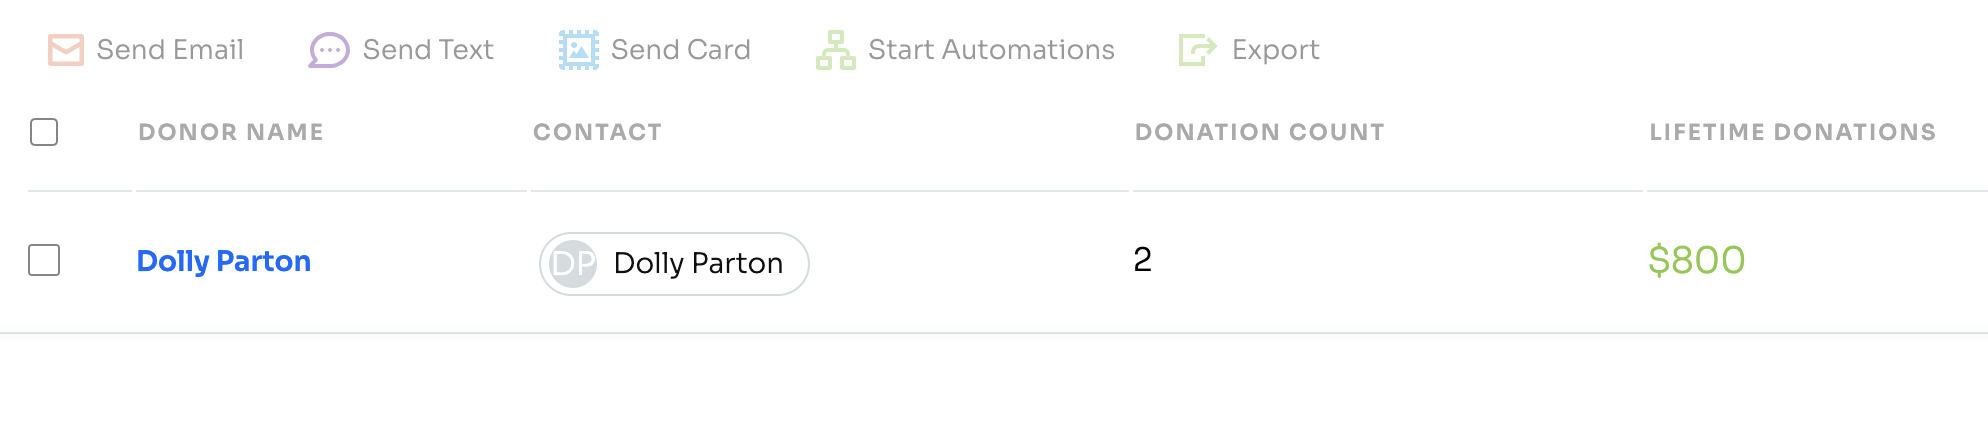Click the Start Automations flowchart icon
This screenshot has height=442, width=1988.
tap(836, 50)
